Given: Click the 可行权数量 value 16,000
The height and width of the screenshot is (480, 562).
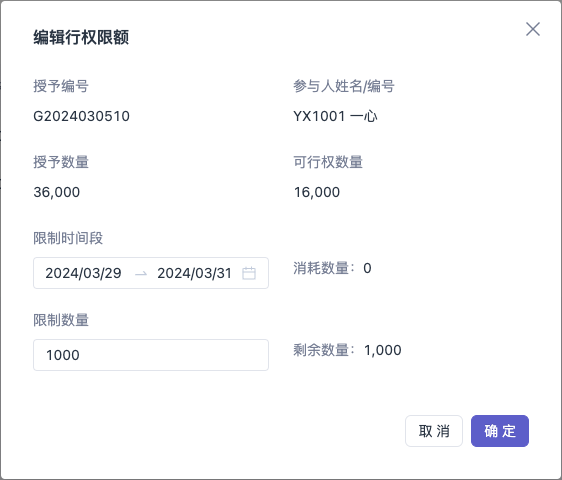Looking at the screenshot, I should click(317, 192).
